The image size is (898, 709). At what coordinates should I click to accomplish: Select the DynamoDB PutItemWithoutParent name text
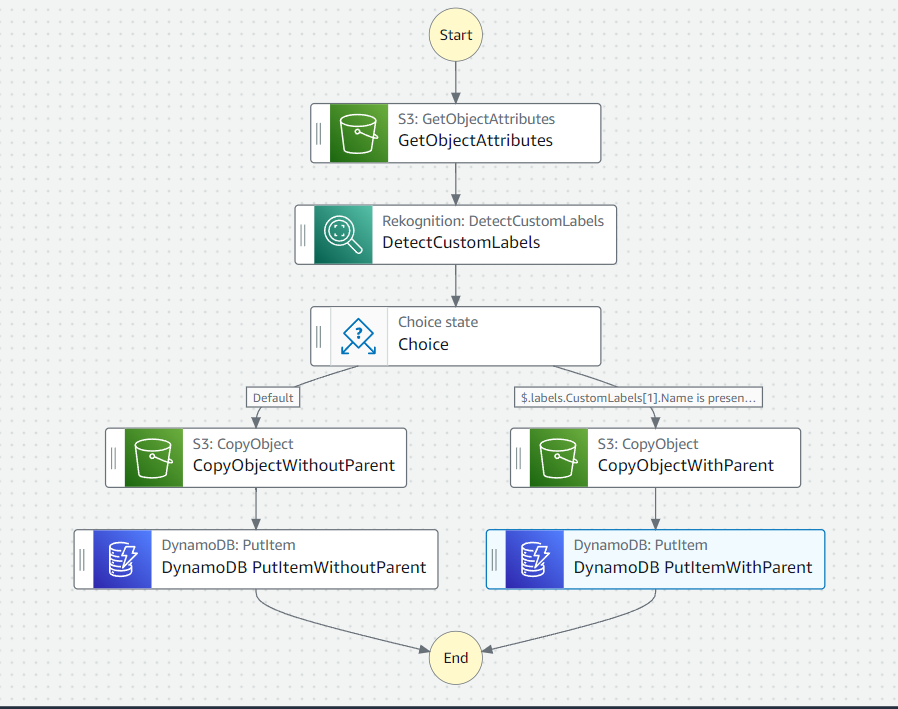coord(294,567)
